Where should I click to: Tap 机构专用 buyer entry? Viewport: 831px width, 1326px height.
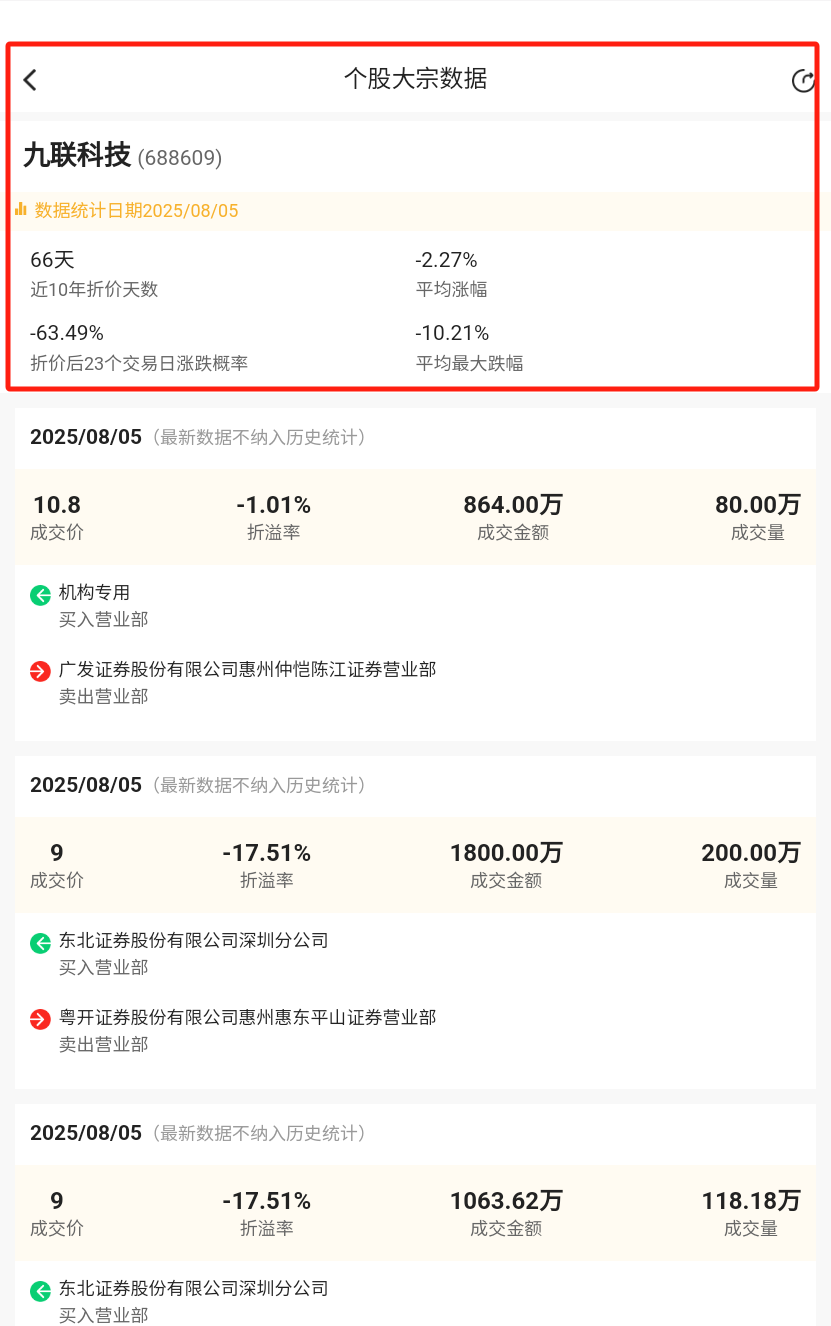(x=94, y=593)
